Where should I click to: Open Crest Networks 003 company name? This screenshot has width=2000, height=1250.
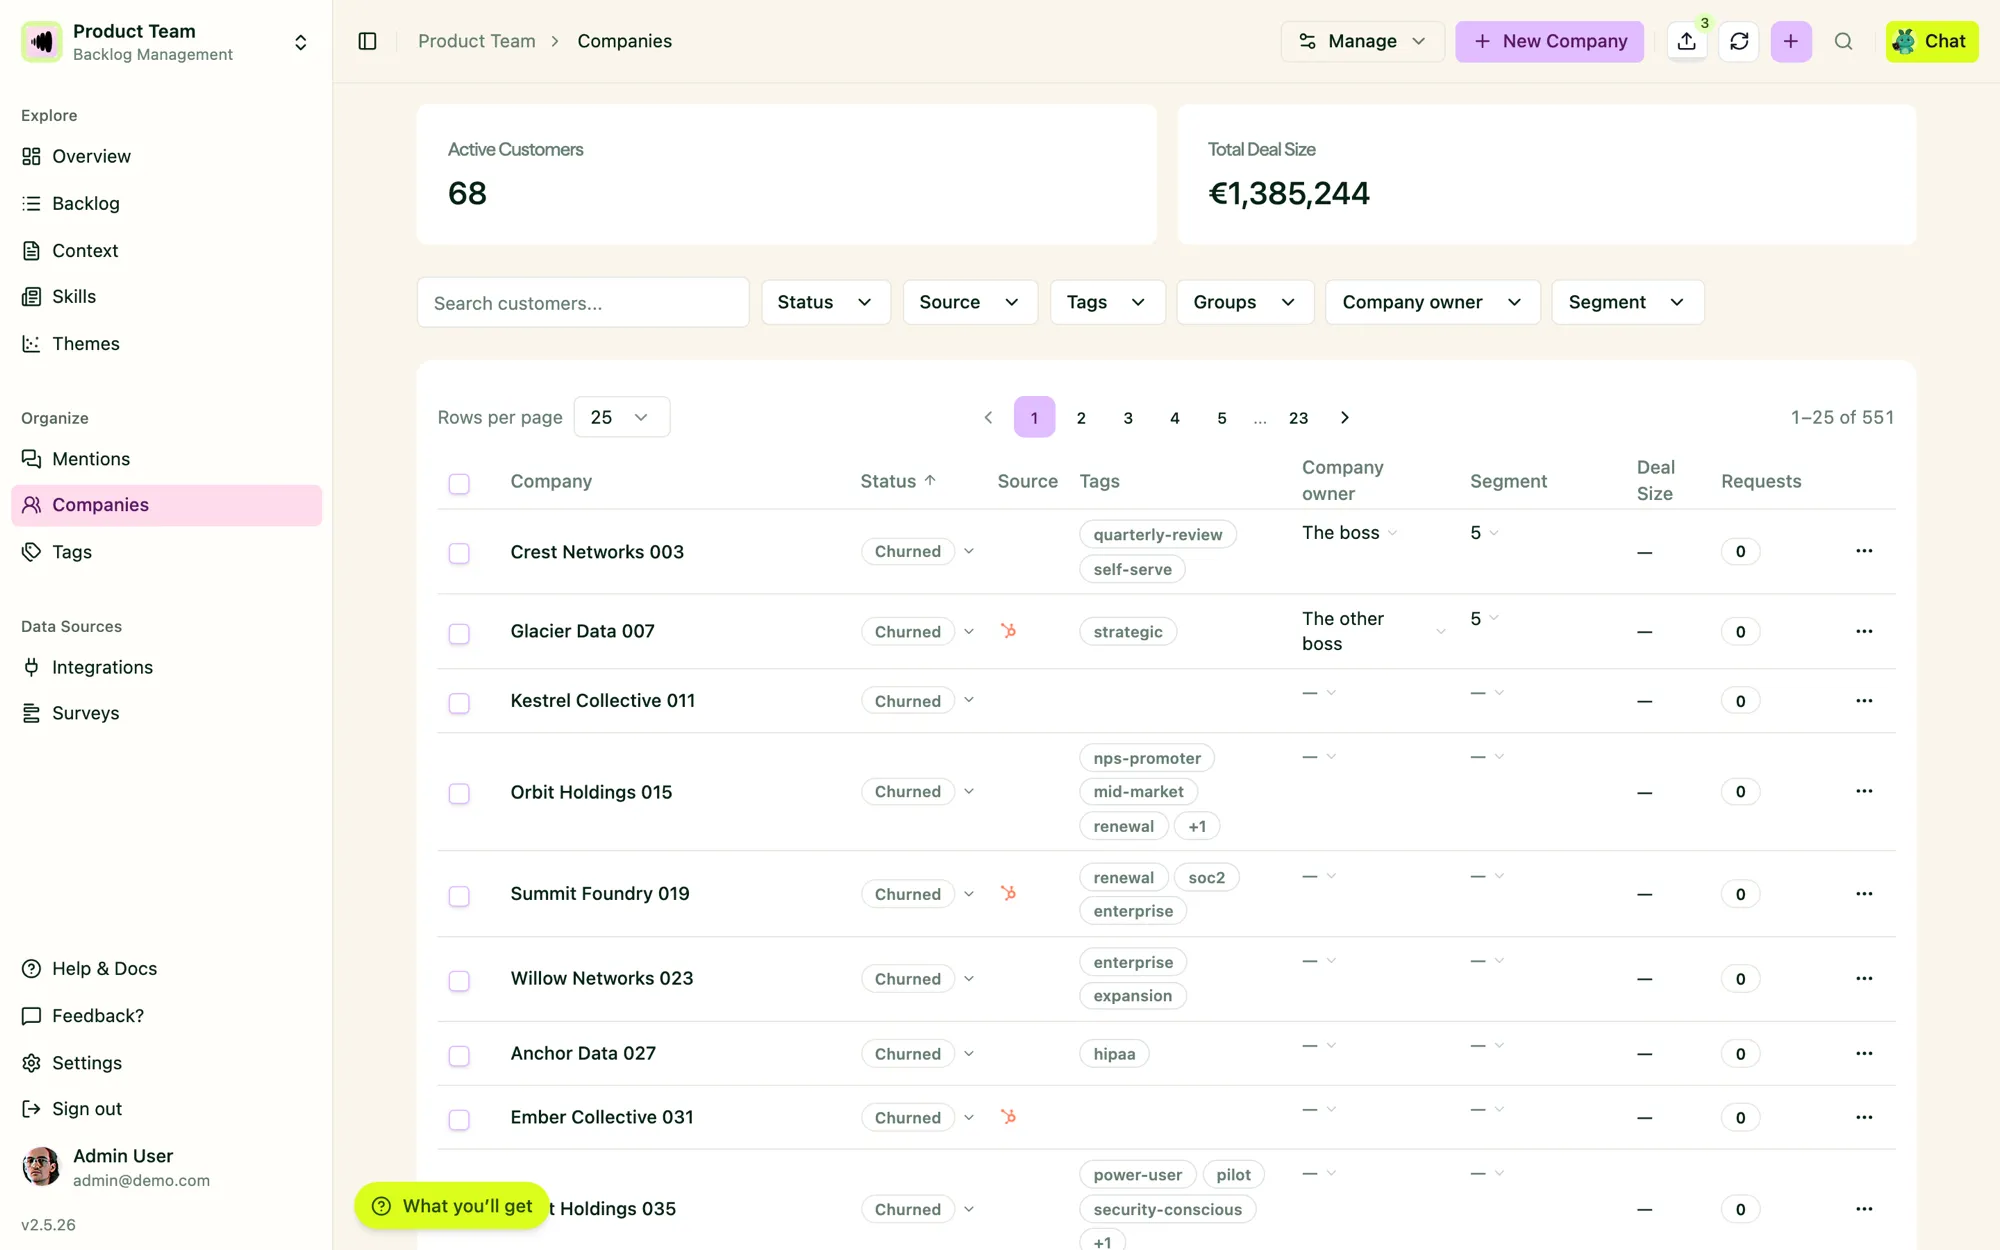(x=597, y=552)
